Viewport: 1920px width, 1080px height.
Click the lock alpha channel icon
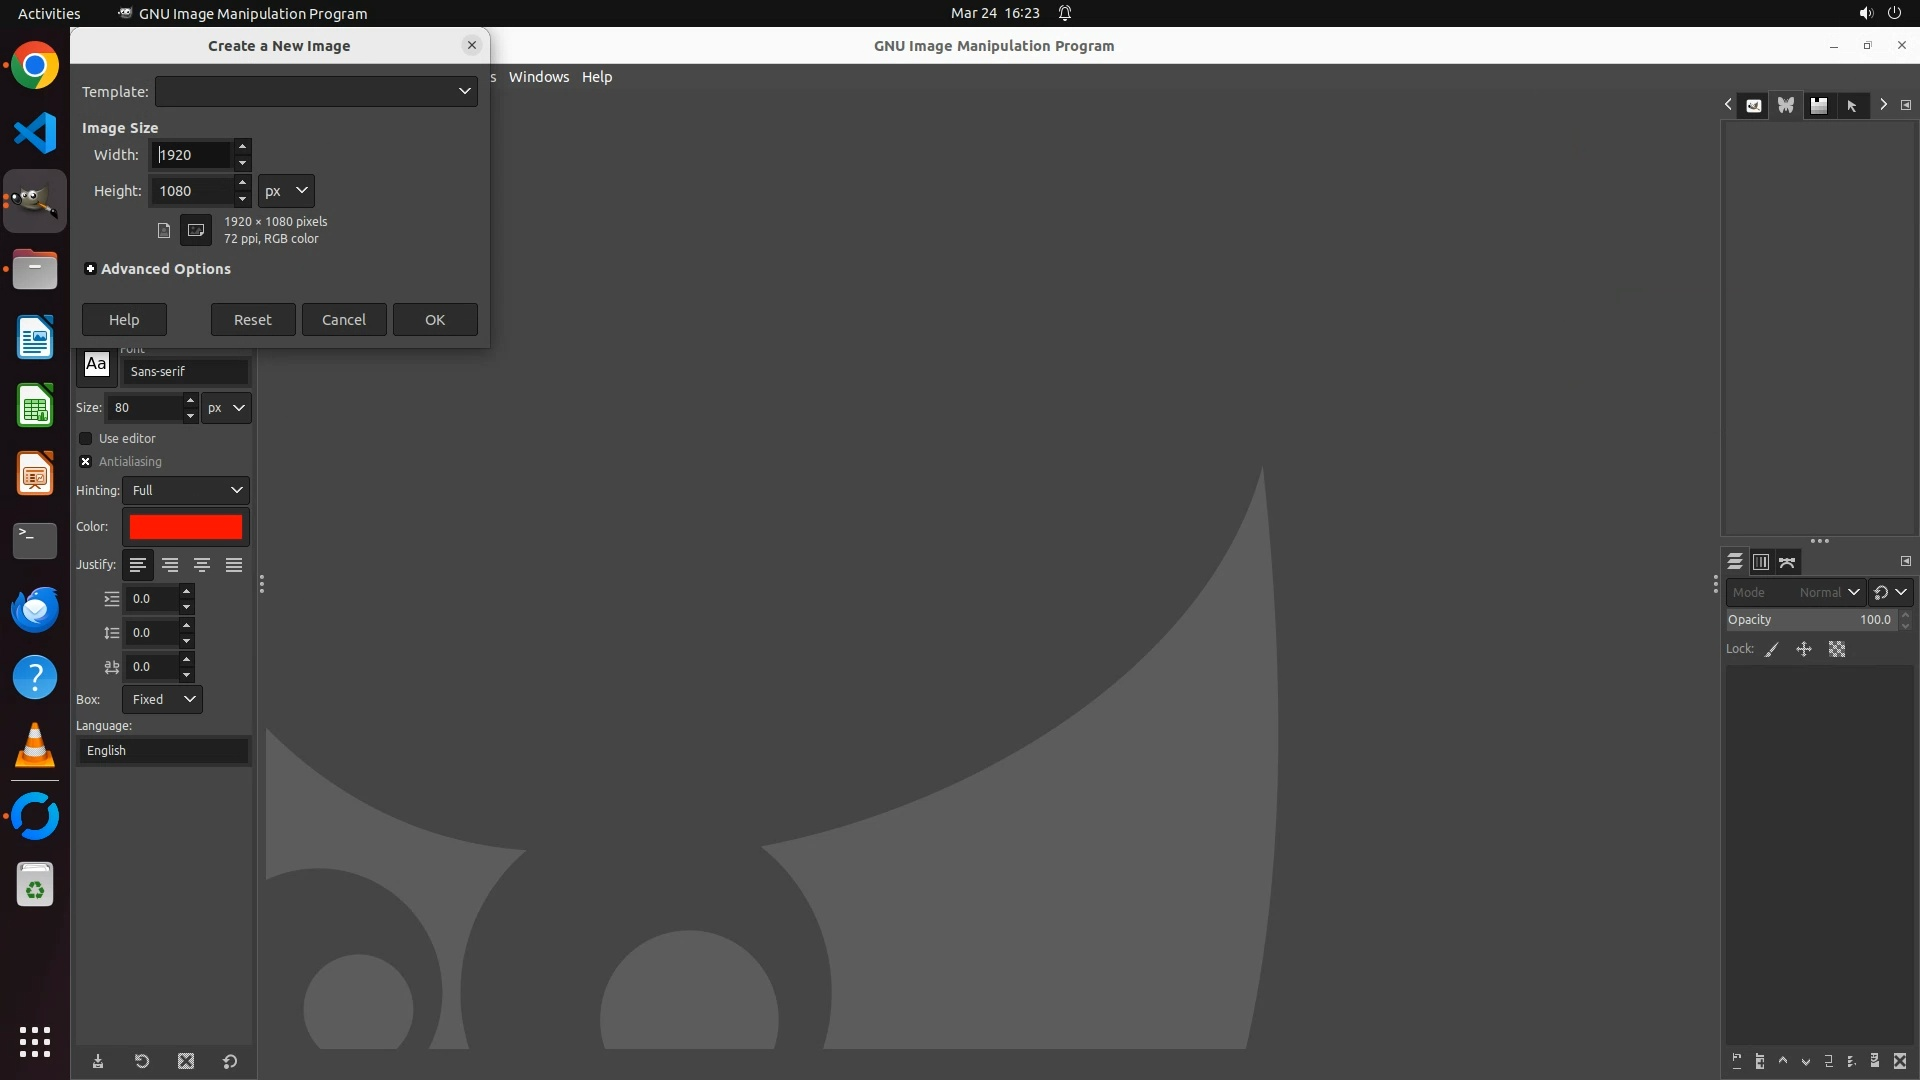[x=1837, y=650]
